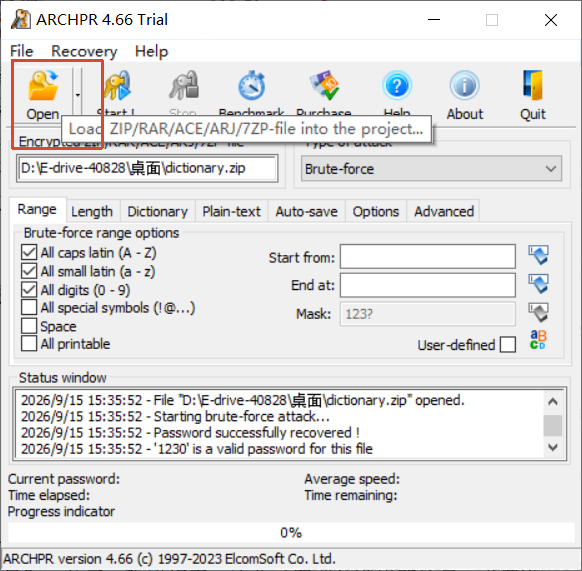582x571 pixels.
Task: Close the ARCHPR window
Action: pyautogui.click(x=551, y=20)
